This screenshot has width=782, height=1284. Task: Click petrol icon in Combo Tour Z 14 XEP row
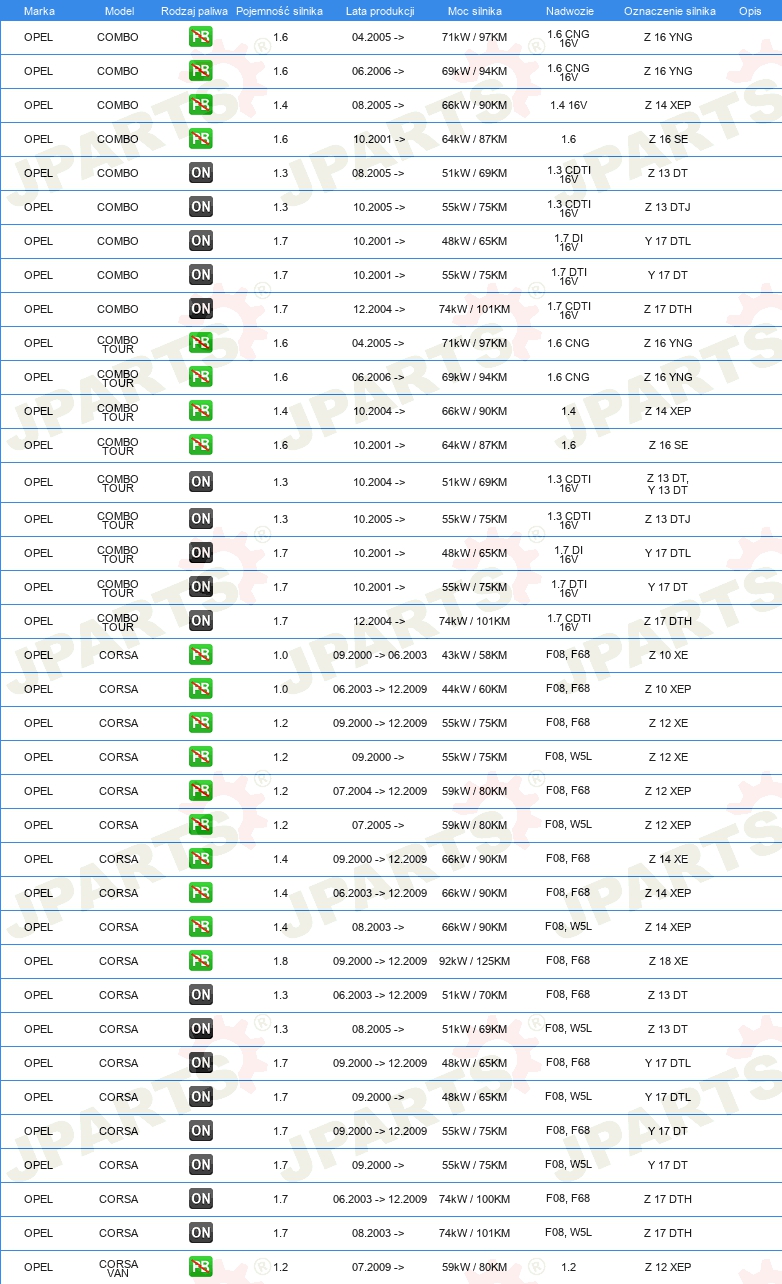coord(201,411)
